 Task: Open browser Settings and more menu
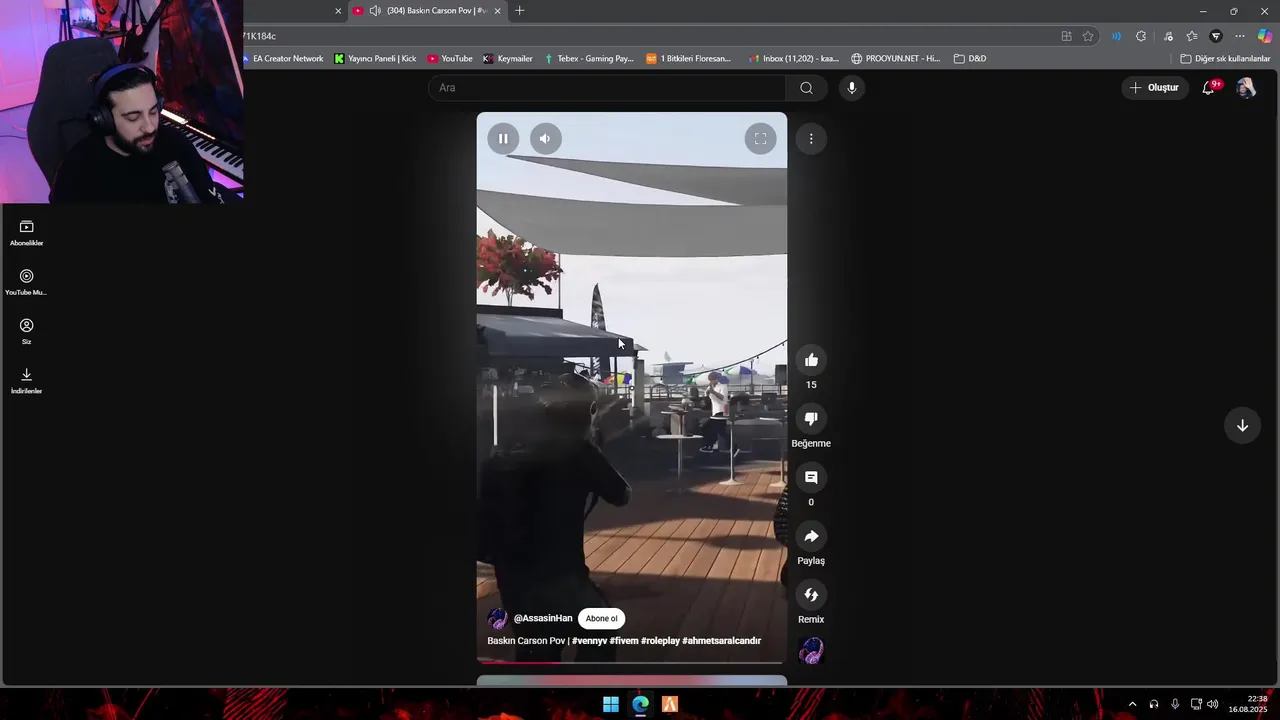pyautogui.click(x=1240, y=36)
